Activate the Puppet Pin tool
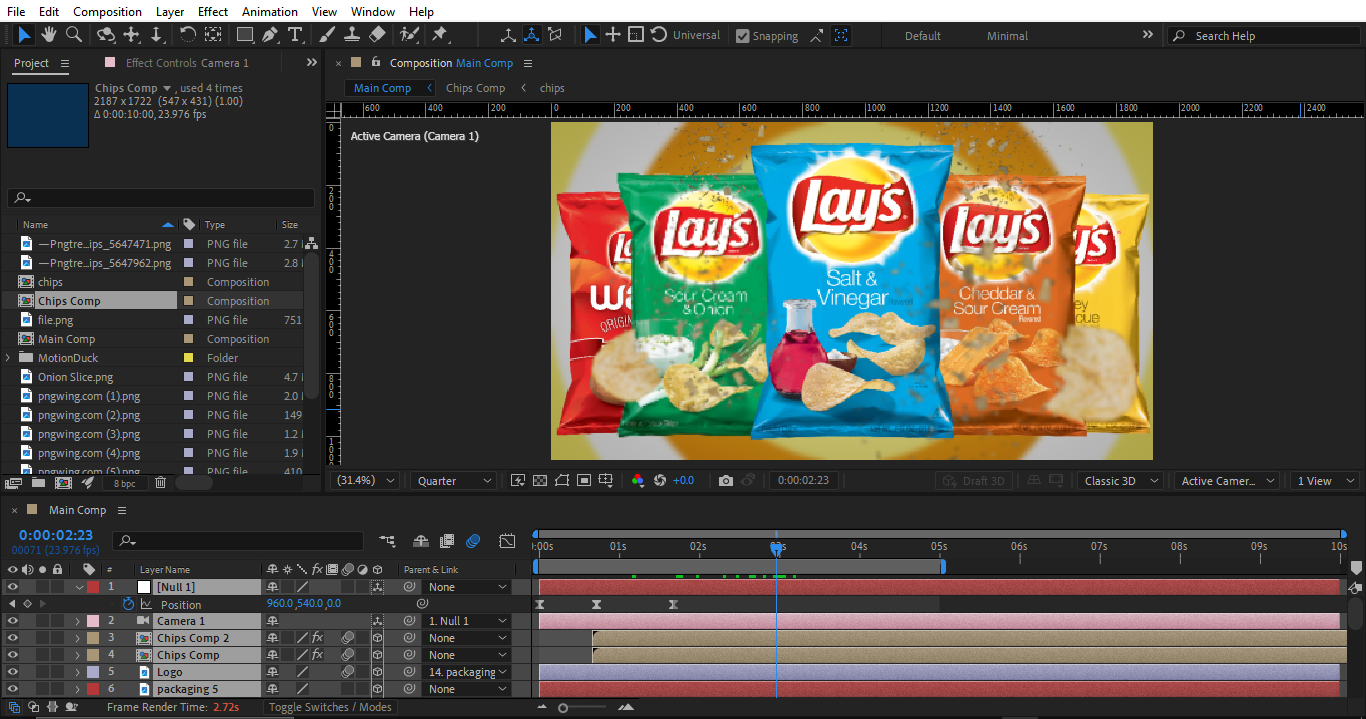This screenshot has height=719, width=1366. coord(439,35)
